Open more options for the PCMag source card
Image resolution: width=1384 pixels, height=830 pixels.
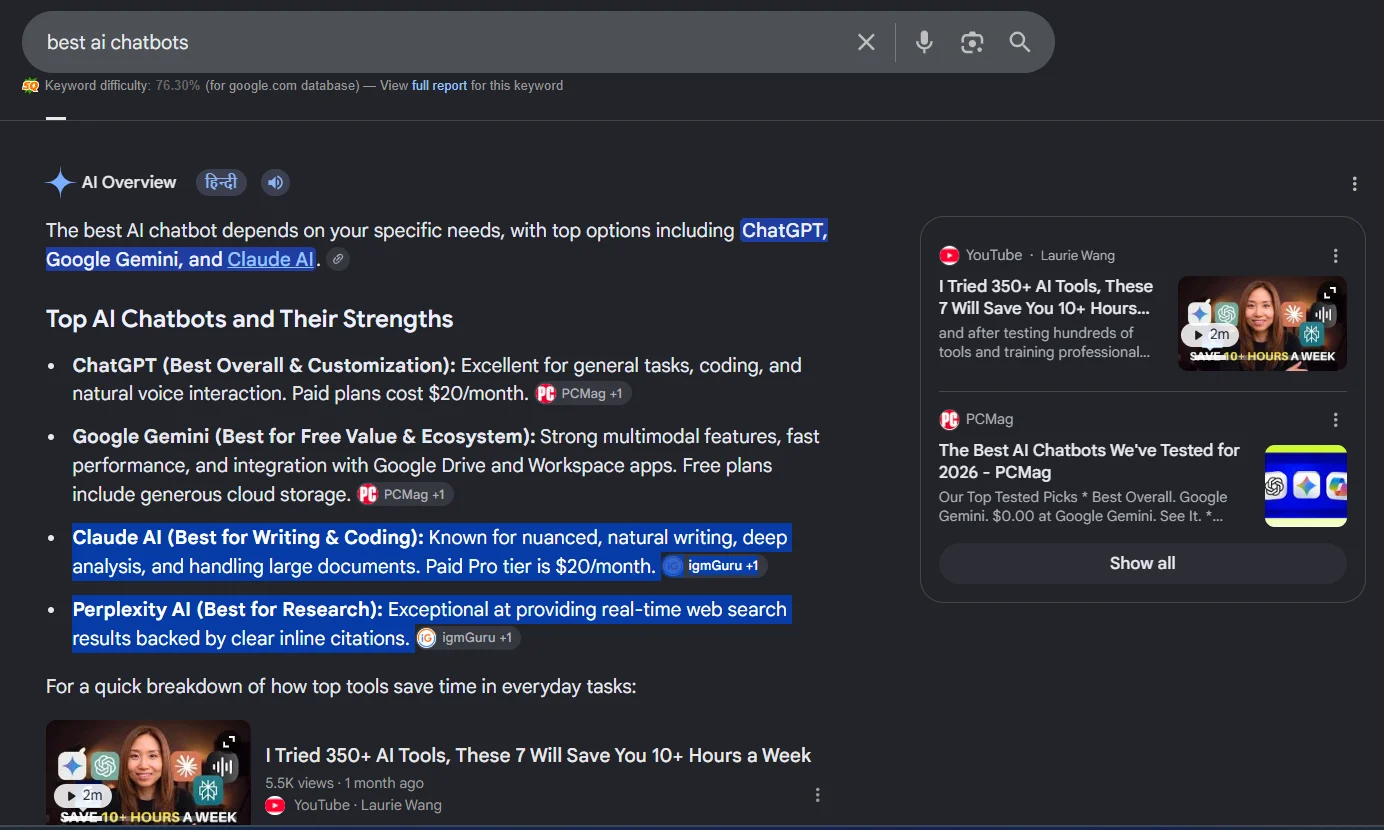(x=1335, y=420)
